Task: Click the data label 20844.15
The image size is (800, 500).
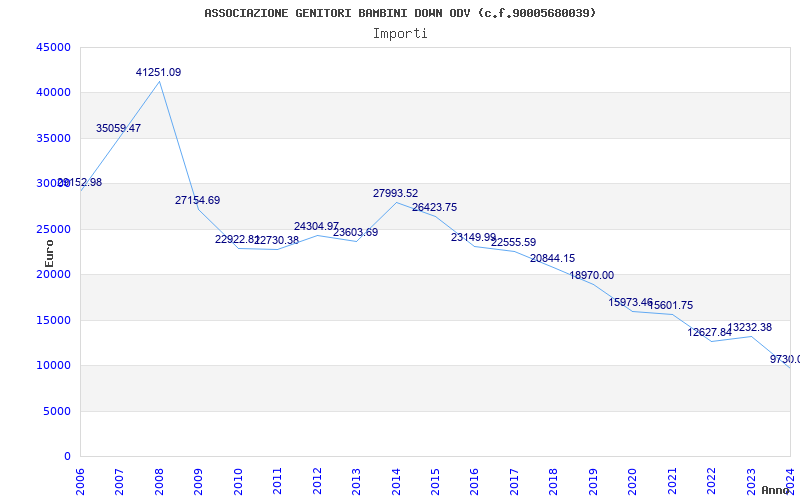Action: 553,259
